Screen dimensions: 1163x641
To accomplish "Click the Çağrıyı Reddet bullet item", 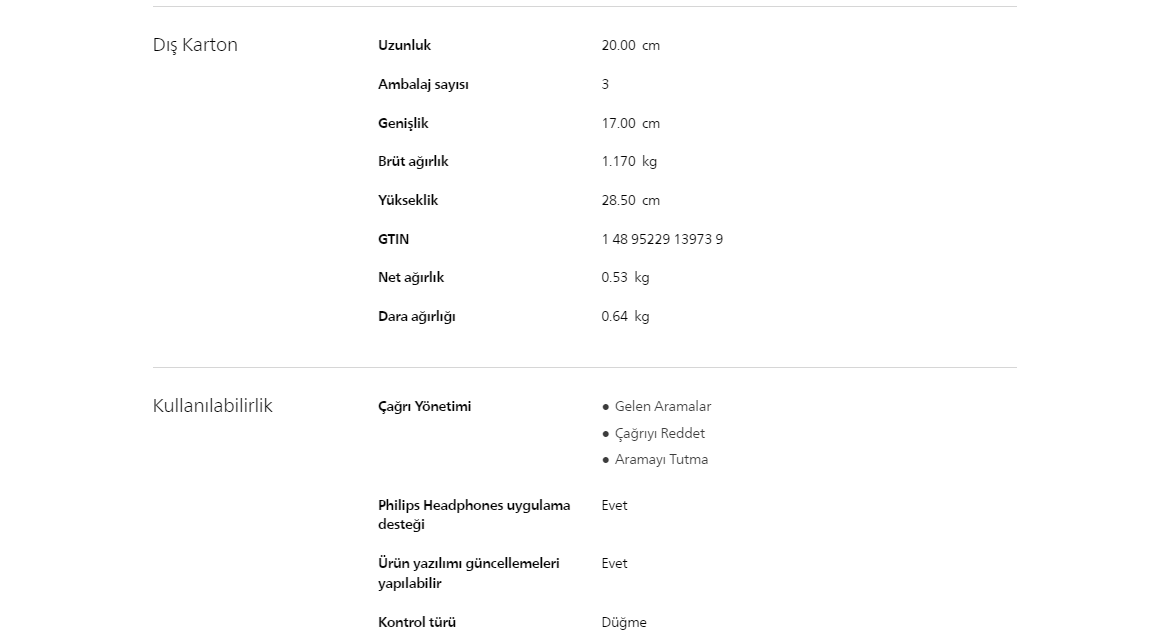I will pos(659,433).
